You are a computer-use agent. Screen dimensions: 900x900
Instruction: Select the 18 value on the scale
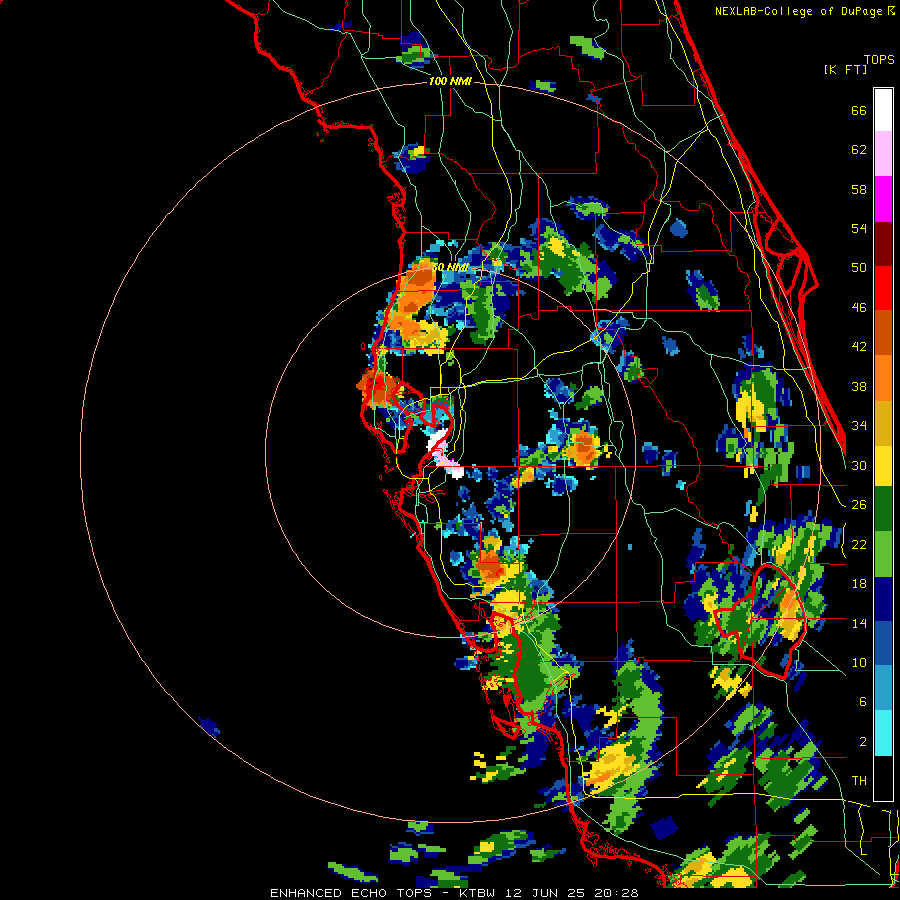[859, 584]
